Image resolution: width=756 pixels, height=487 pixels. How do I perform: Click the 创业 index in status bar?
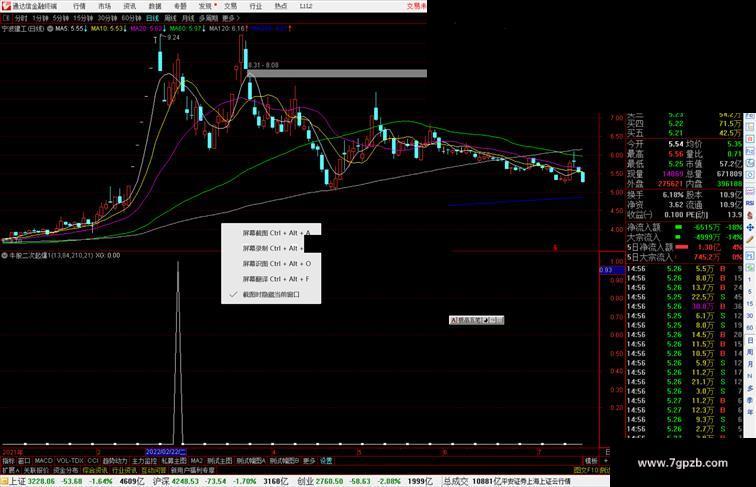pos(305,481)
